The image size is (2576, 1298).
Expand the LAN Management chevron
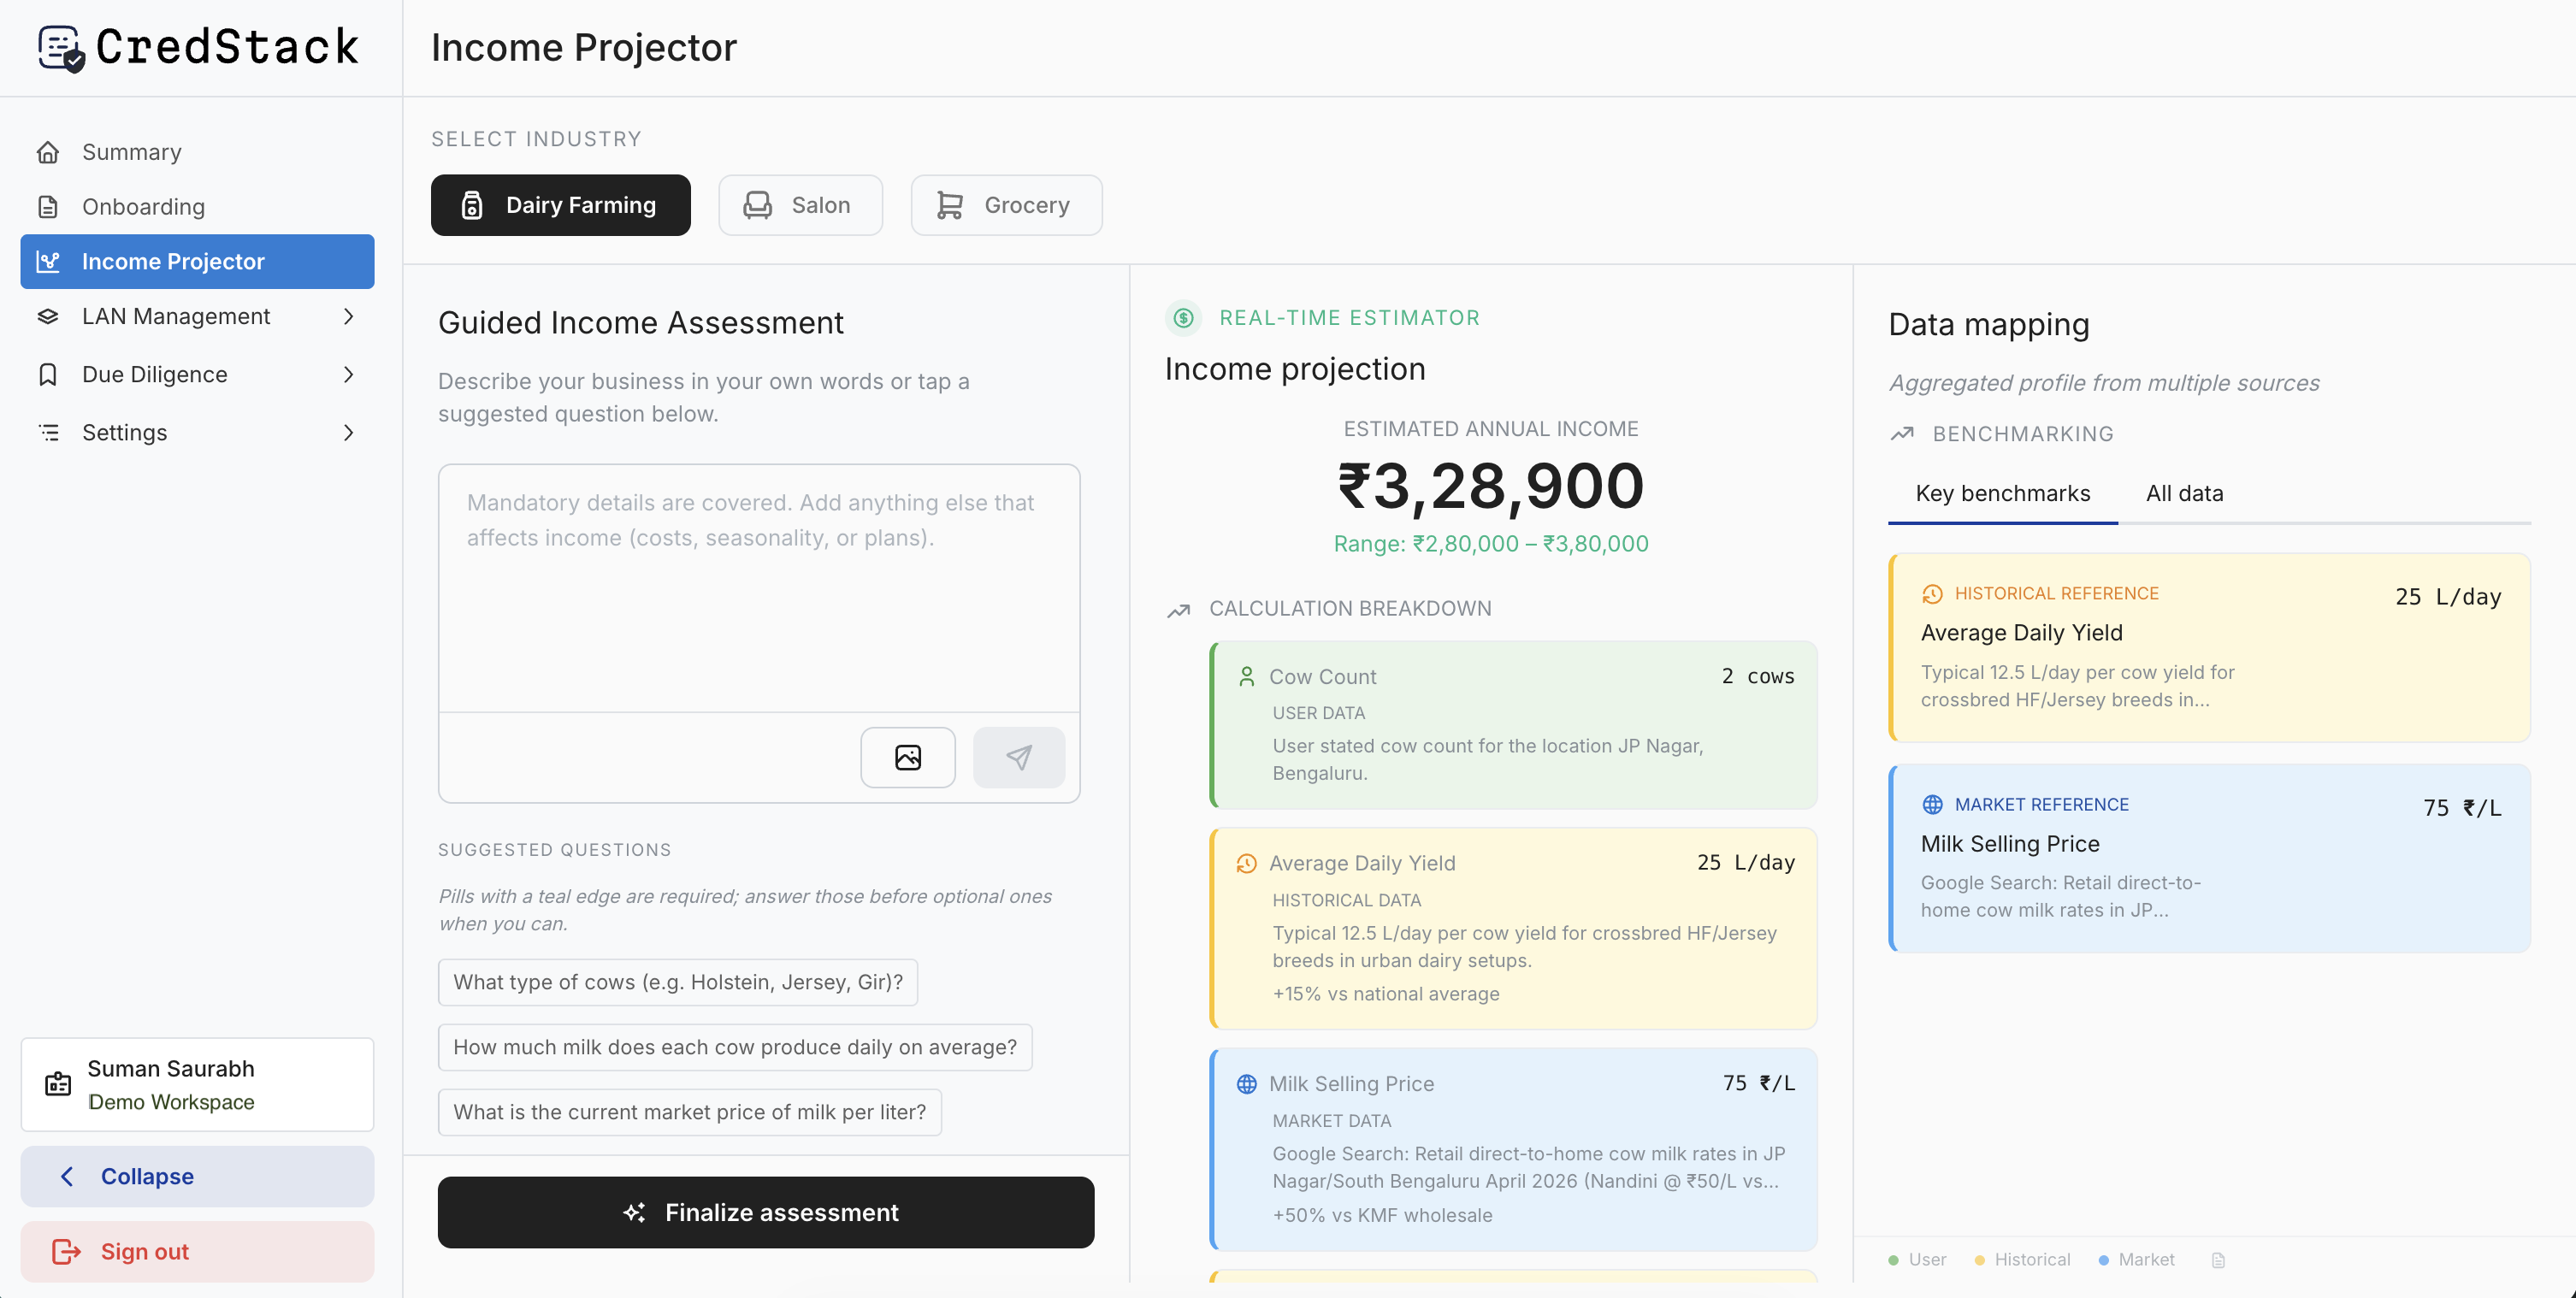(348, 317)
